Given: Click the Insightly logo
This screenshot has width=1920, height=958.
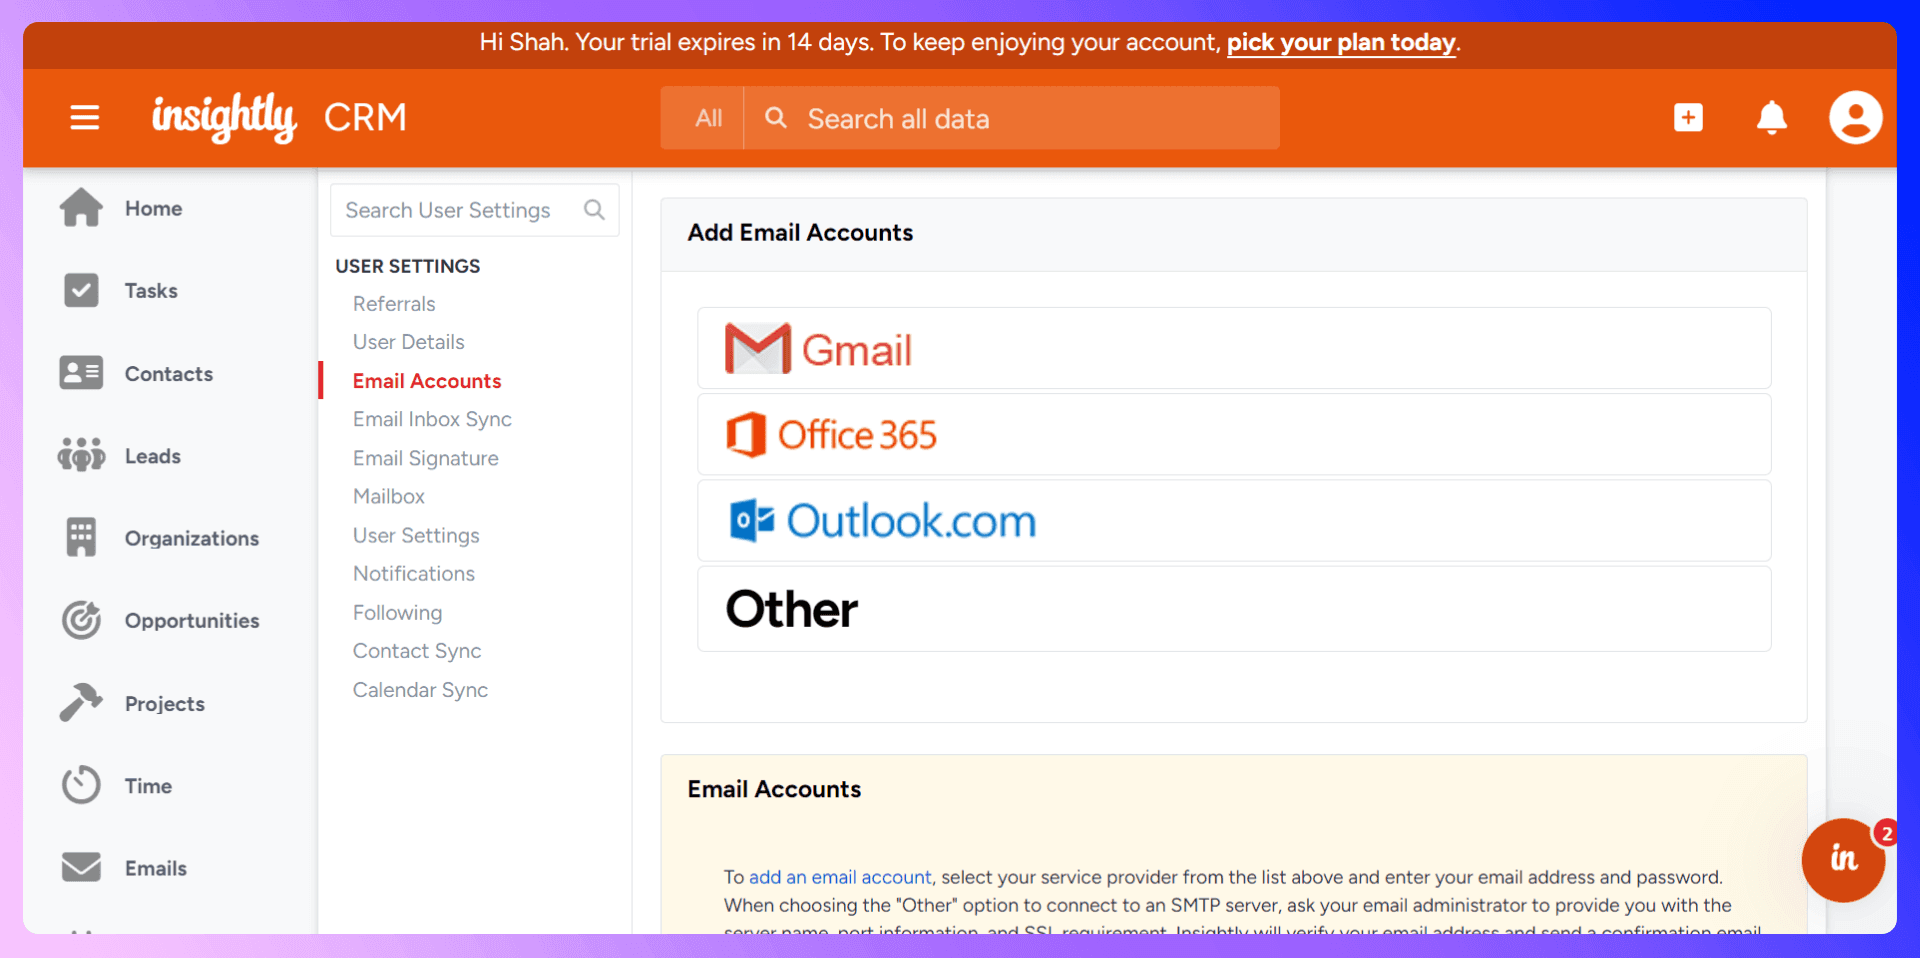Looking at the screenshot, I should pos(224,118).
